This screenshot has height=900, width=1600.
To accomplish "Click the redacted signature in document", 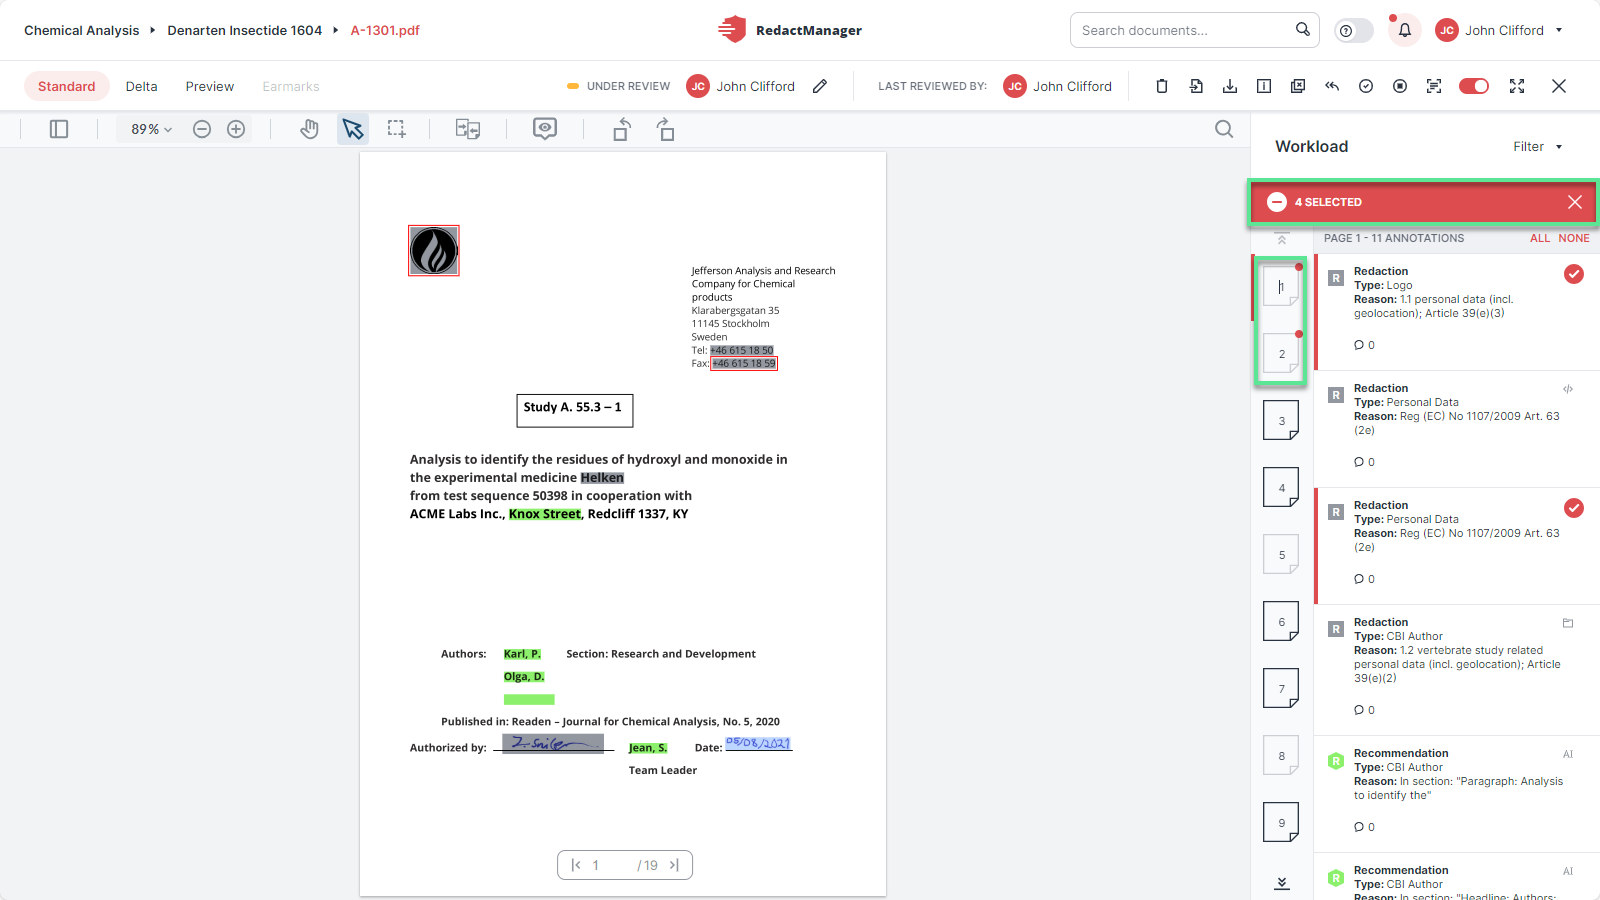I will (553, 743).
